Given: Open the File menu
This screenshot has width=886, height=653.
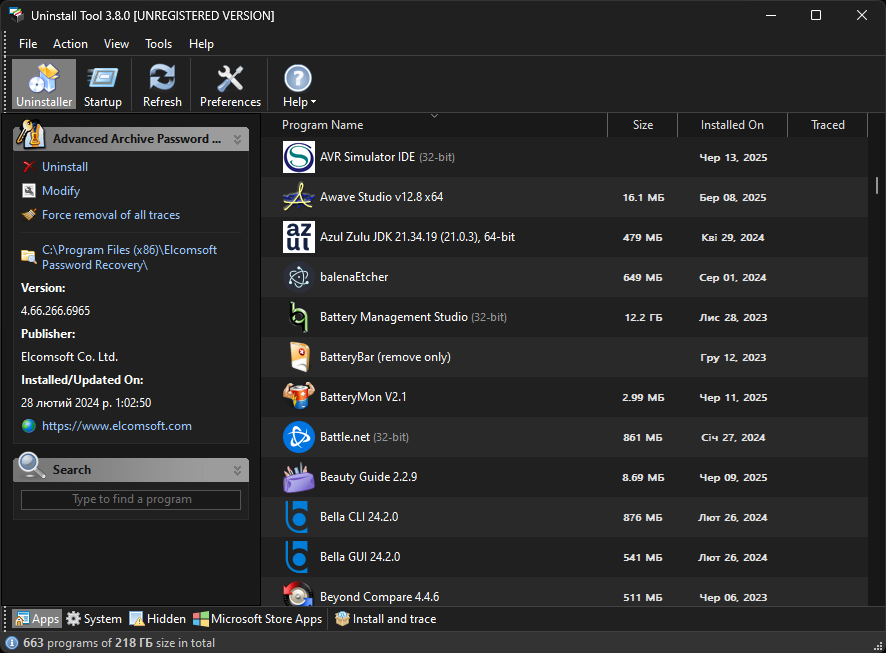Looking at the screenshot, I should (28, 43).
